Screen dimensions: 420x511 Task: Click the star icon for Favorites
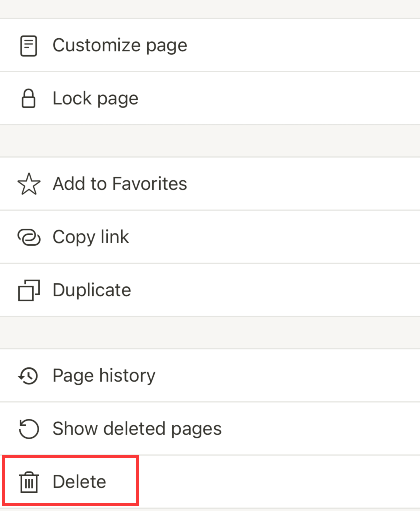click(x=29, y=184)
